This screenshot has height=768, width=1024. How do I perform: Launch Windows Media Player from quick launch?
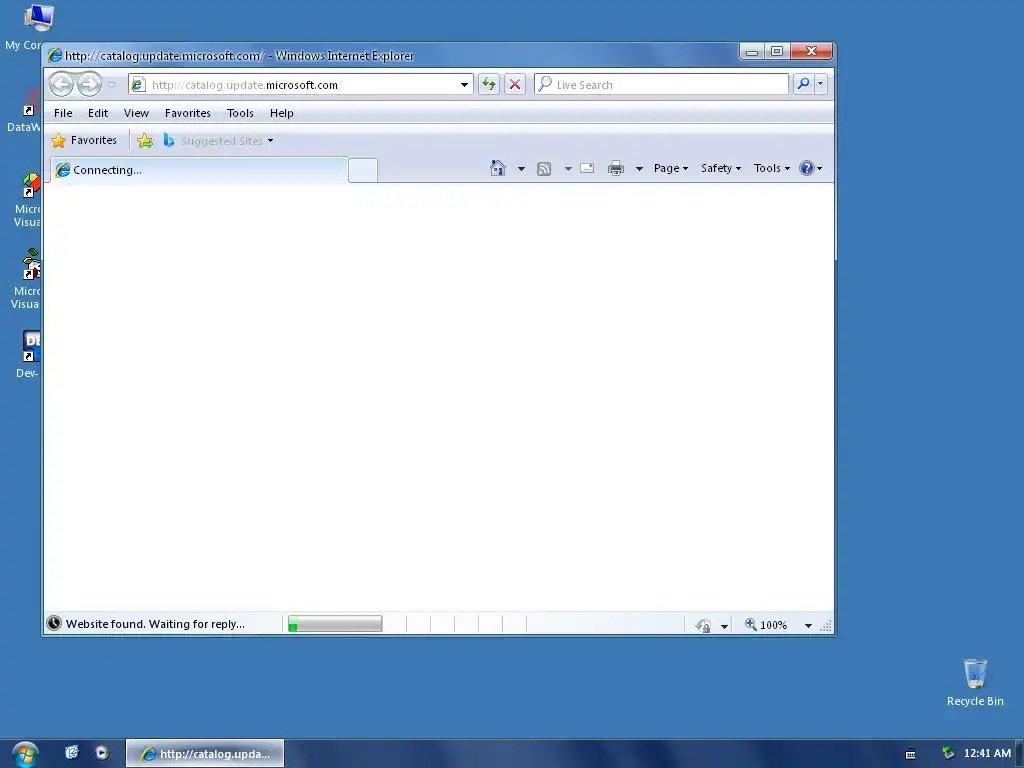click(102, 752)
